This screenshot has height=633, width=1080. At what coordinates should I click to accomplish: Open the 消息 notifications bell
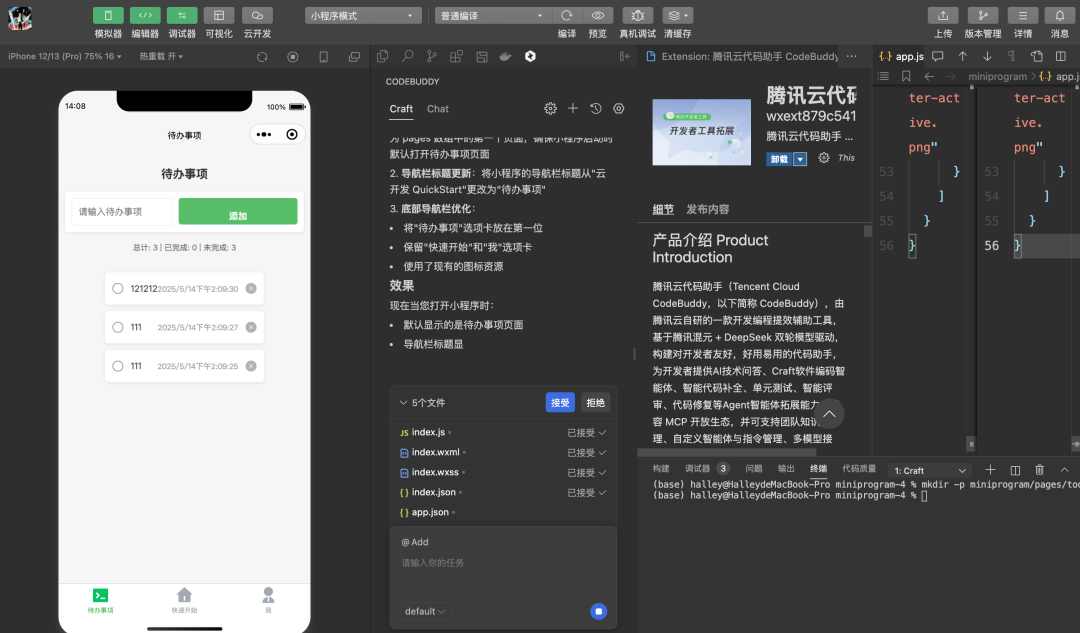1059,15
